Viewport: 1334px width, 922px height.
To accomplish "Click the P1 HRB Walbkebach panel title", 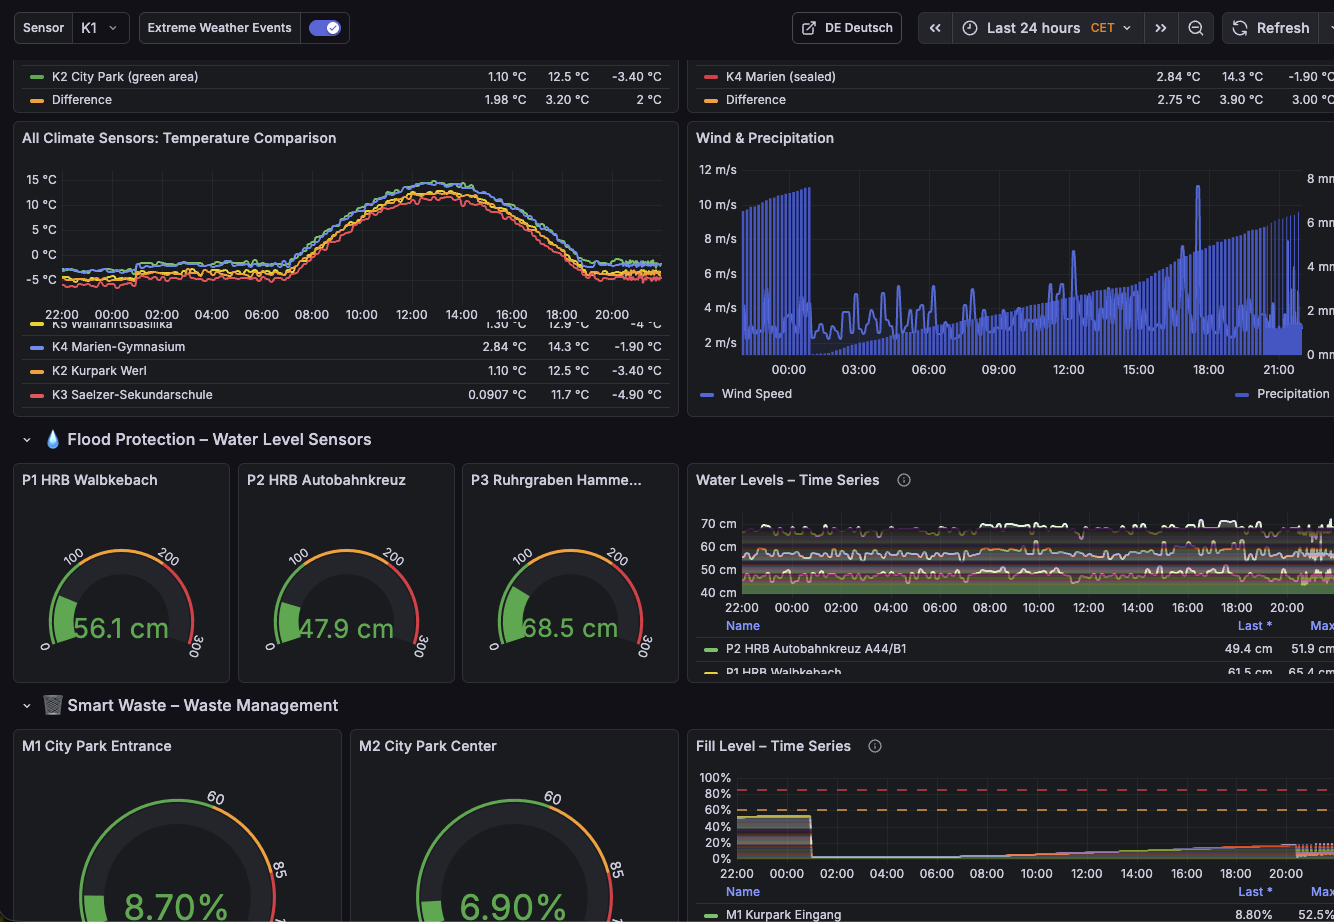I will click(x=90, y=480).
